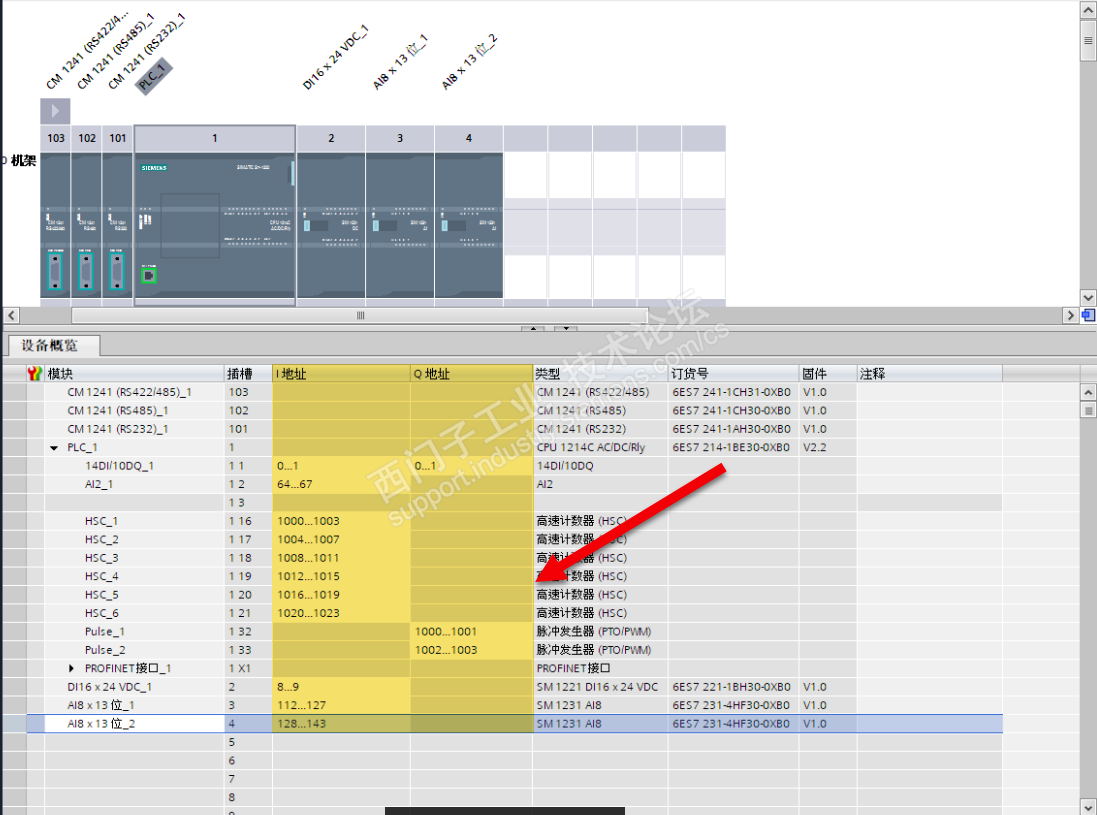Click firmware V2.2 cell
Viewport: 1097px width, 815px height.
[x=828, y=448]
